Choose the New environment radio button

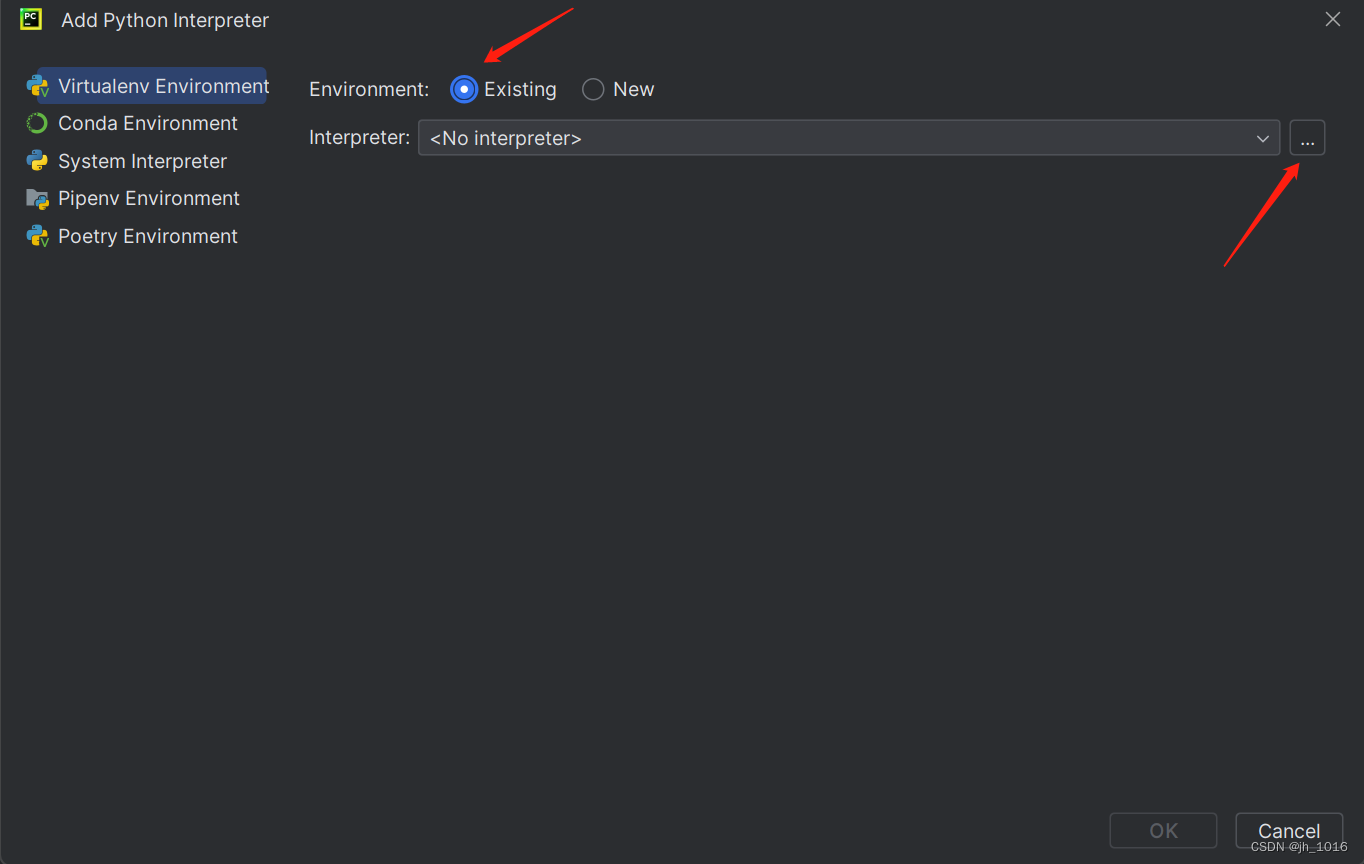pos(592,89)
